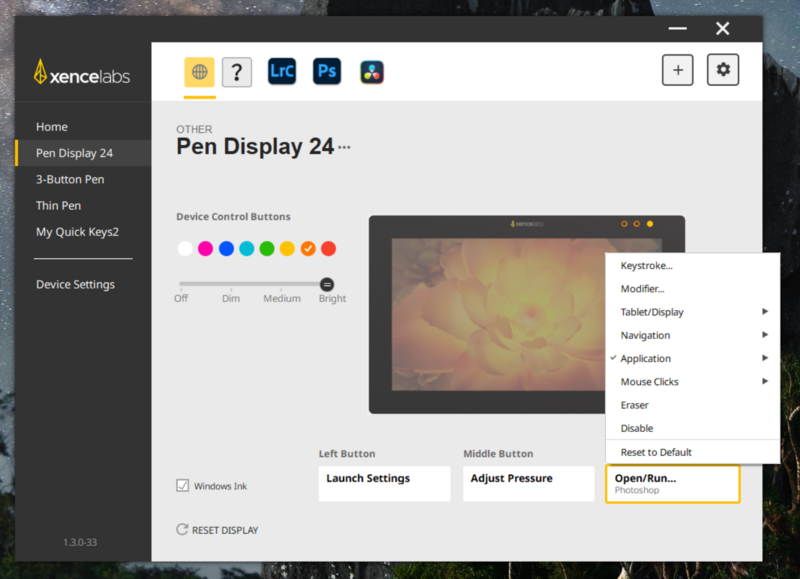Viewport: 800px width, 579px height.
Task: Expand the Navigation submenu
Action: click(x=692, y=335)
